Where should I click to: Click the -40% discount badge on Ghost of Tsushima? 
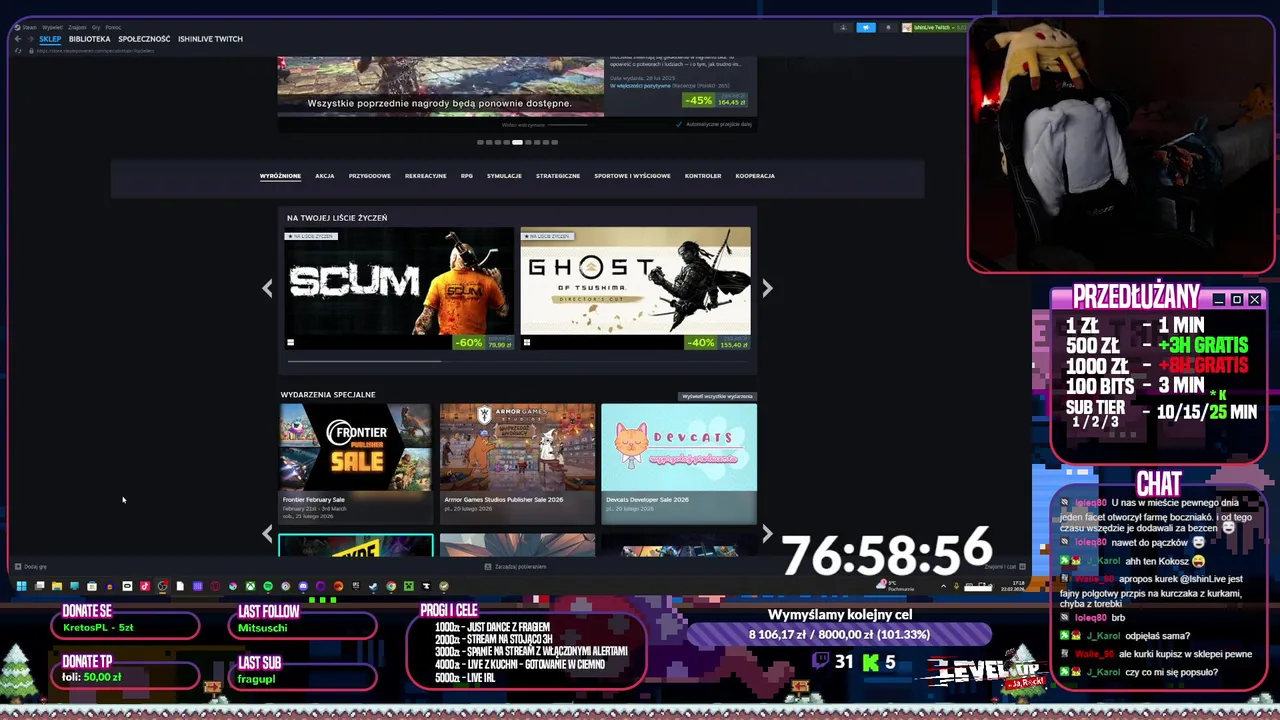click(x=701, y=342)
